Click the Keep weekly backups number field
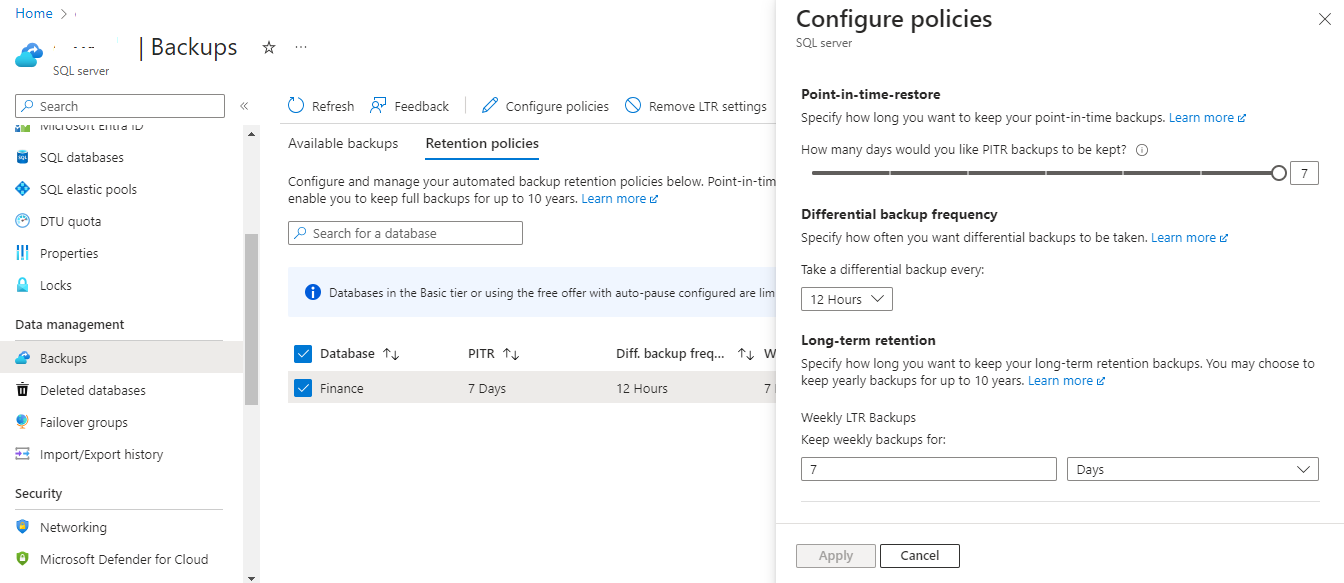 pos(929,469)
